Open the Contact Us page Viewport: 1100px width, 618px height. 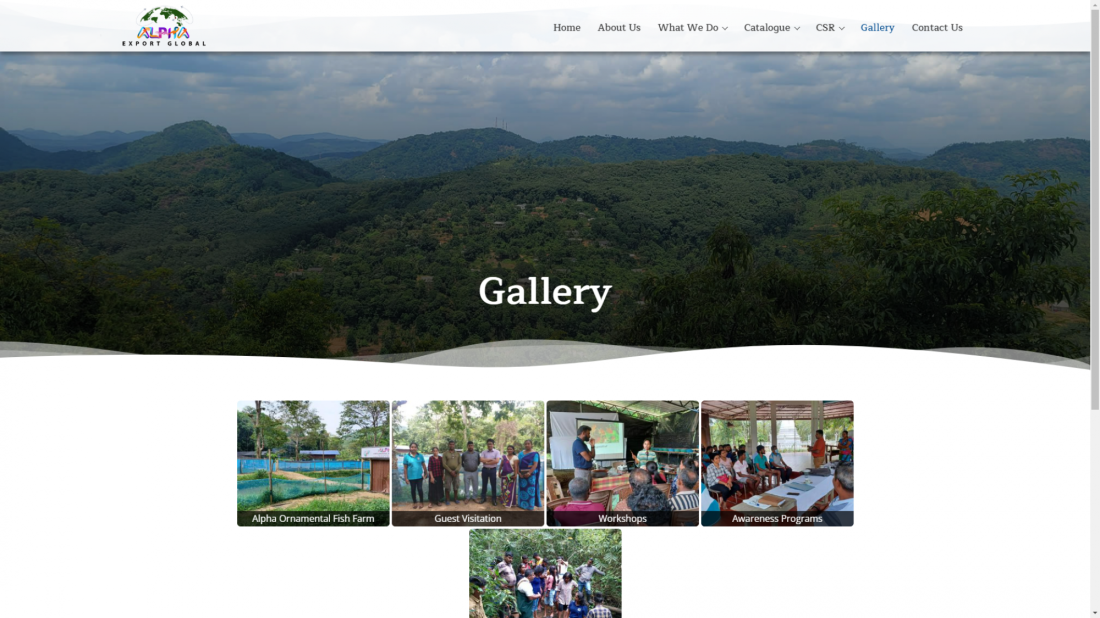[937, 28]
